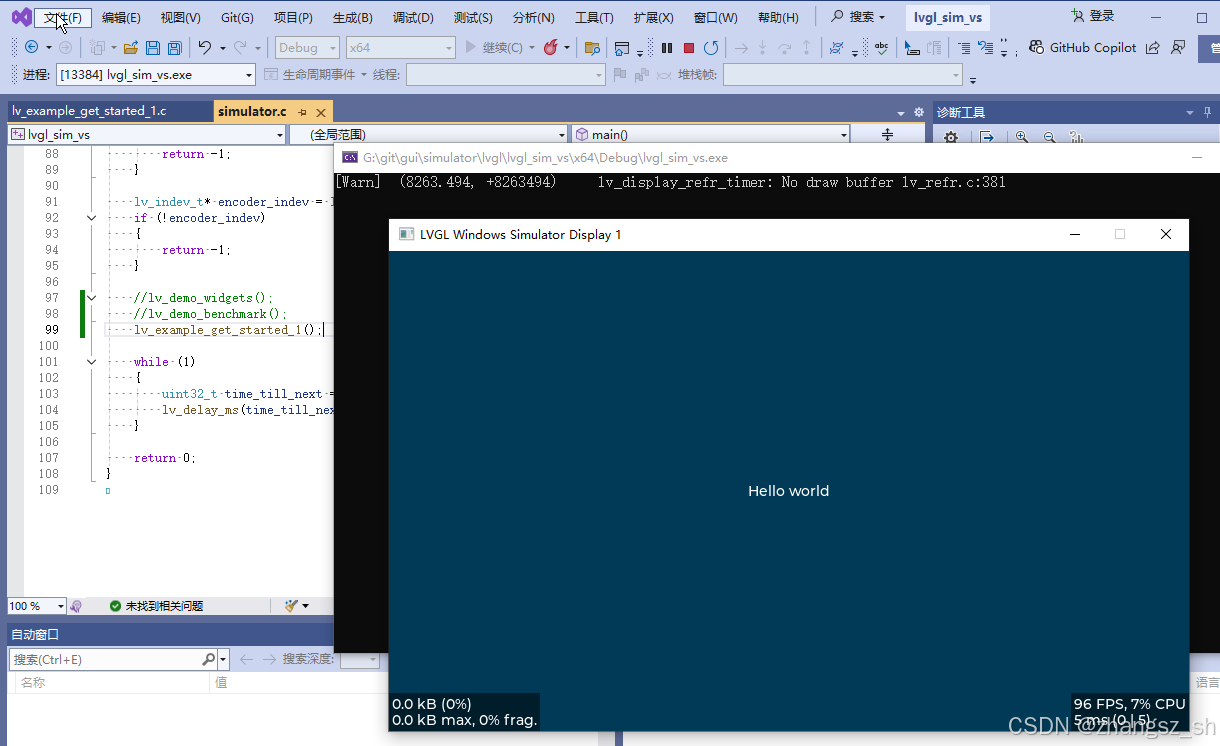Open the 视图(V) menu
This screenshot has width=1220, height=746.
point(181,17)
